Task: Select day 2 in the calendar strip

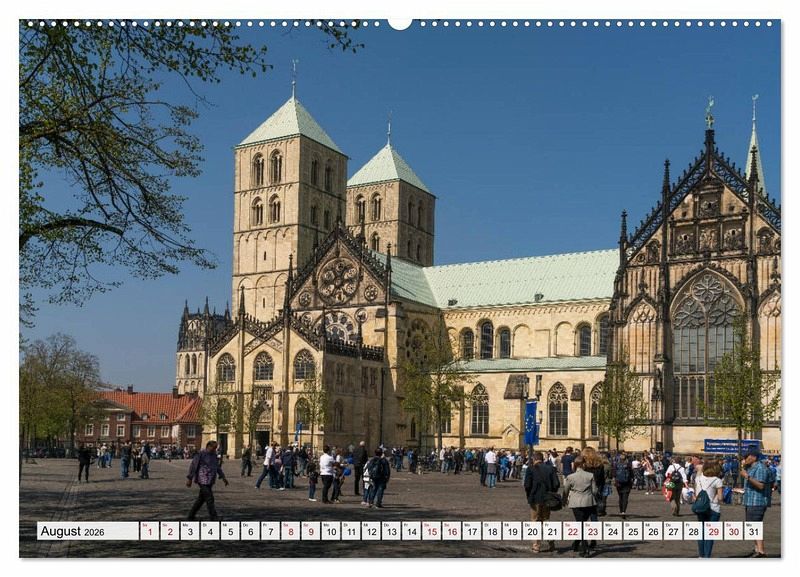Action: [x=169, y=531]
